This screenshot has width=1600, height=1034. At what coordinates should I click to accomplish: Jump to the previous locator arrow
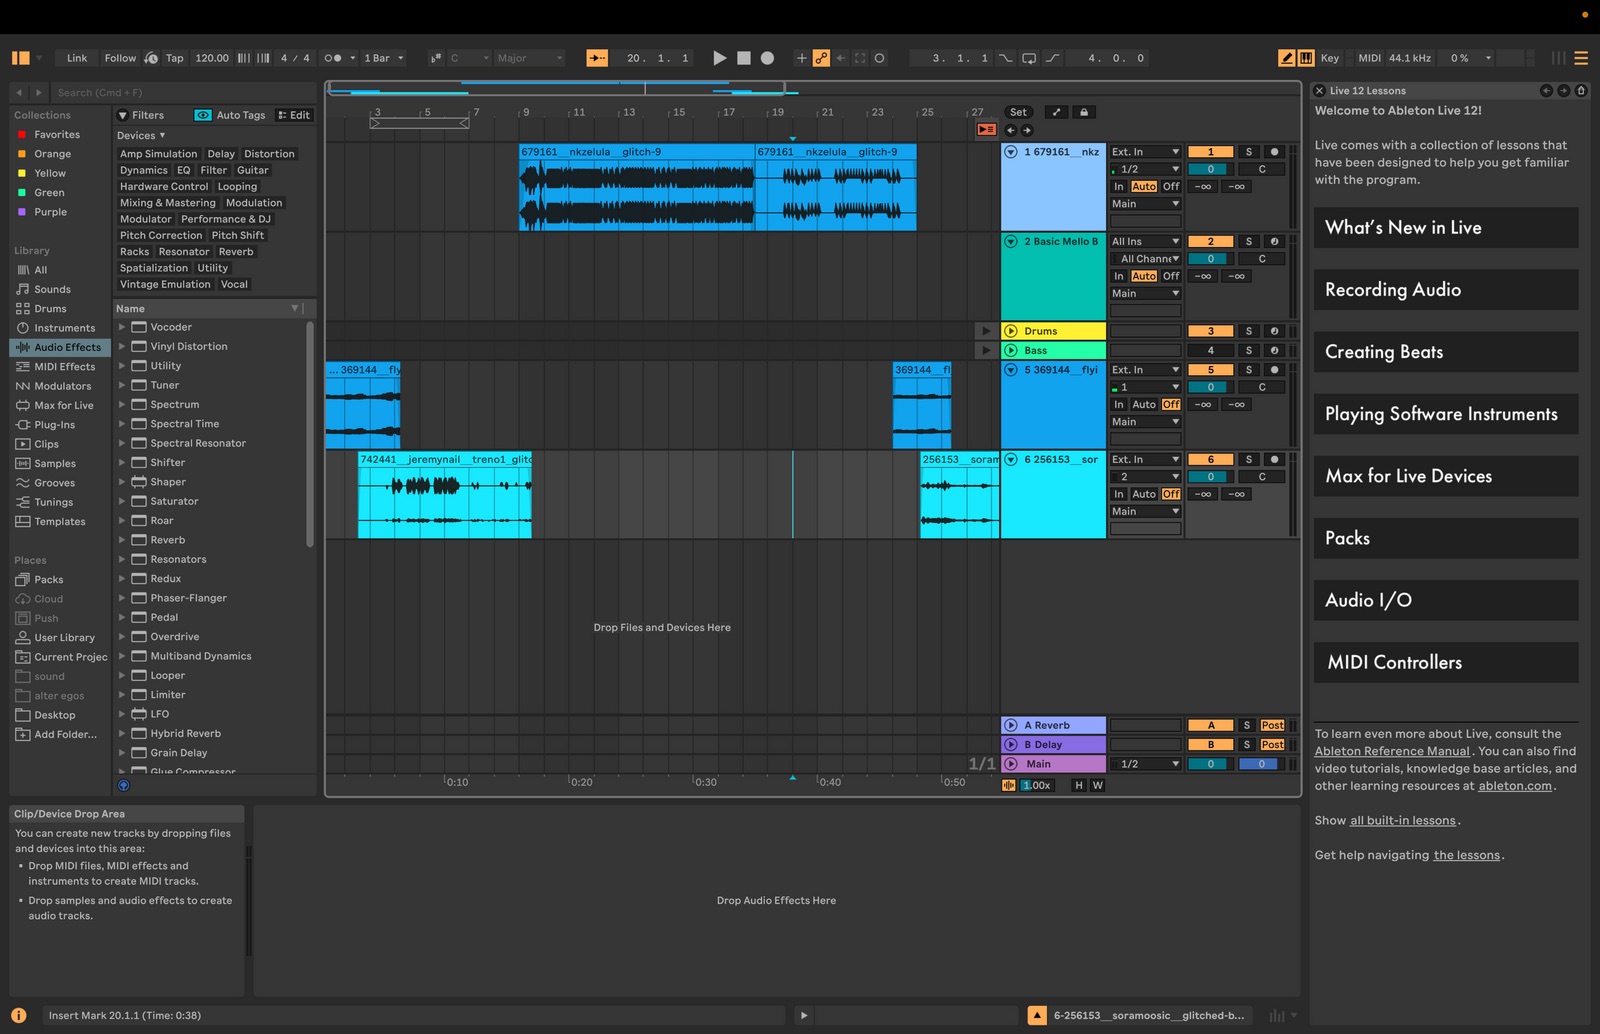click(1010, 130)
